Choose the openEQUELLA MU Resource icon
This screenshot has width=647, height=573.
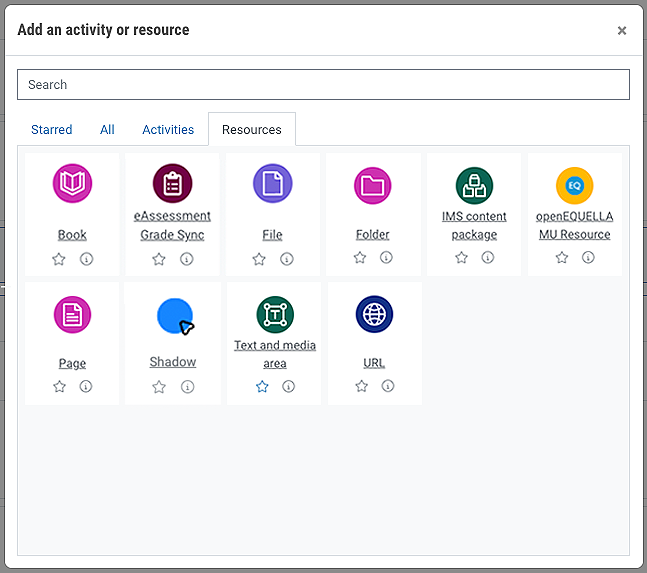pyautogui.click(x=574, y=185)
